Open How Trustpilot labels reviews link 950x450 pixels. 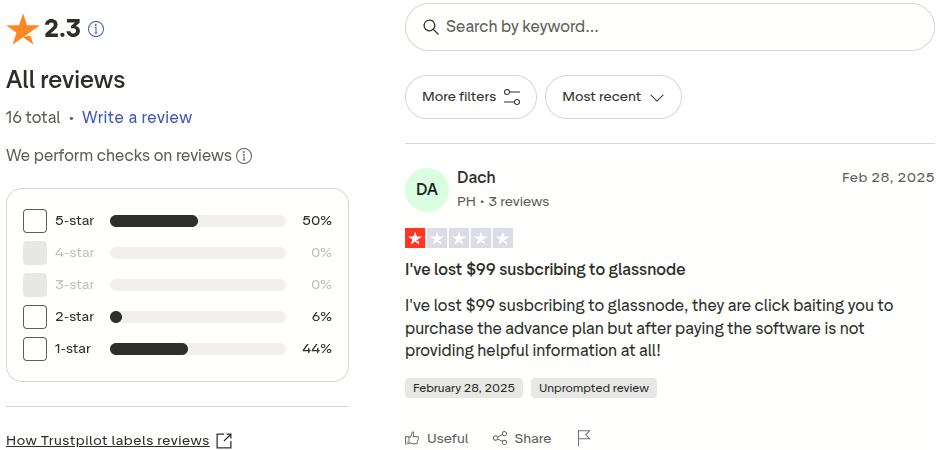click(108, 441)
